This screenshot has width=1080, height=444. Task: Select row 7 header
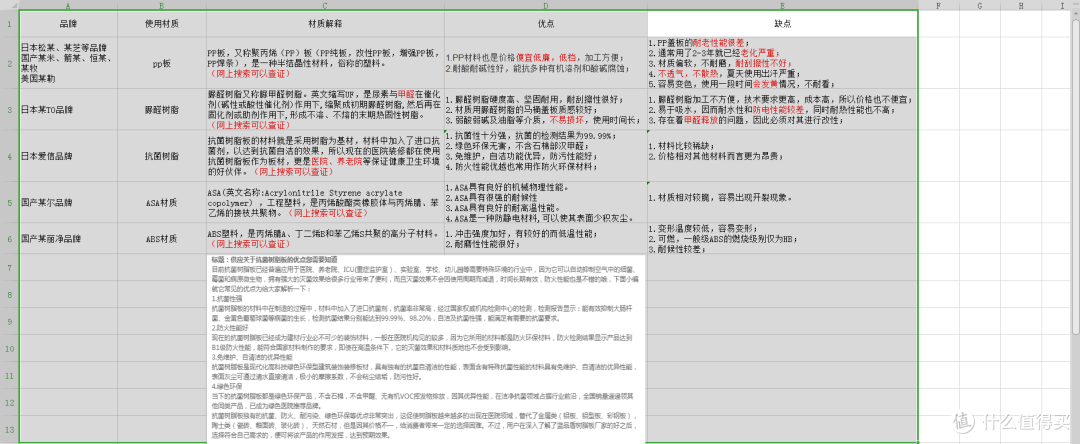[x=10, y=267]
